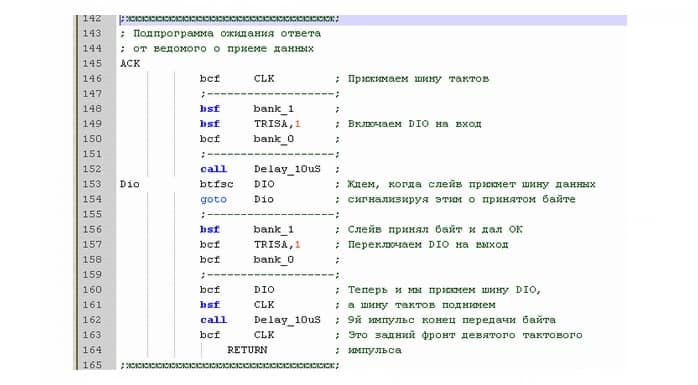This screenshot has width=698, height=385.
Task: Click the RETURN statement on line 164
Action: [x=247, y=350]
